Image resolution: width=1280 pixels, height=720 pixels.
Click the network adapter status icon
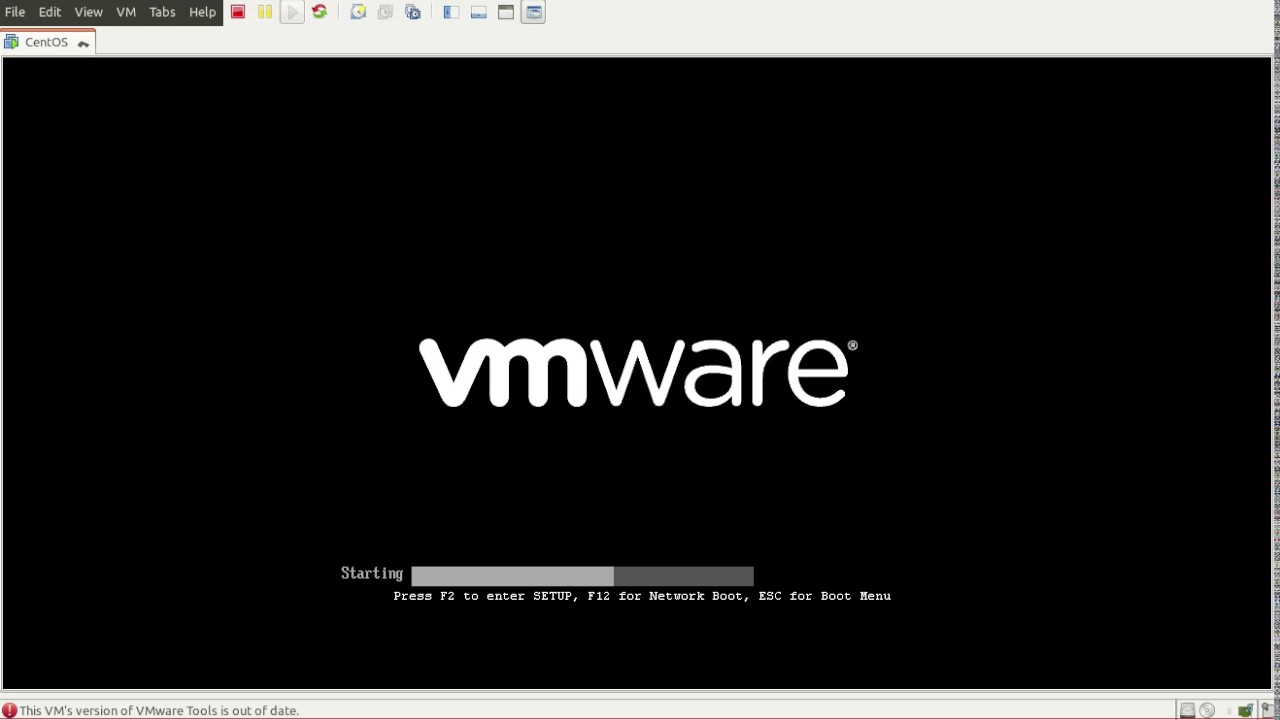(x=1245, y=710)
